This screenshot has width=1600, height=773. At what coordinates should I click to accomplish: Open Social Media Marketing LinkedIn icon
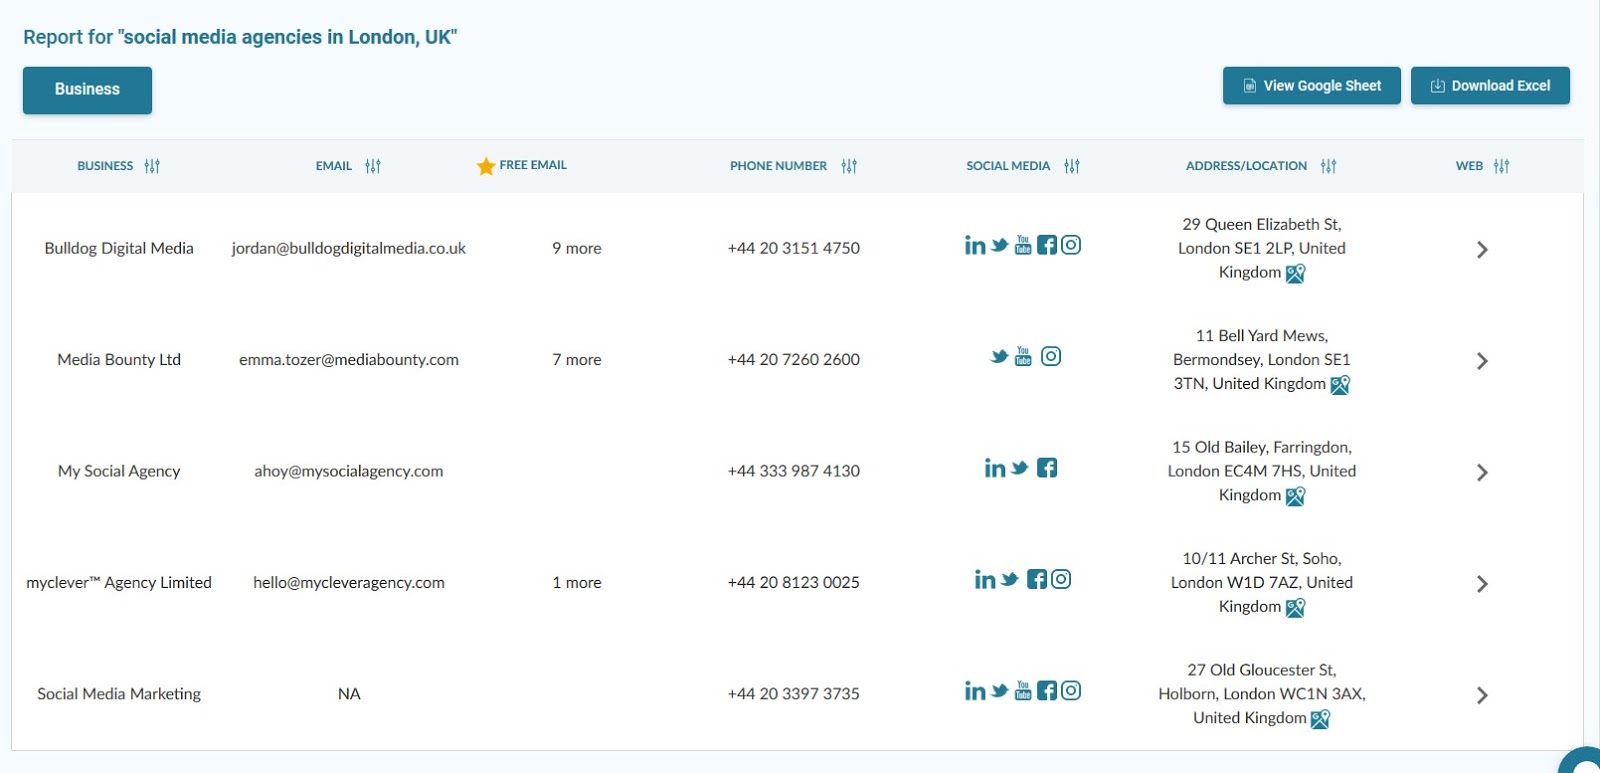[975, 691]
